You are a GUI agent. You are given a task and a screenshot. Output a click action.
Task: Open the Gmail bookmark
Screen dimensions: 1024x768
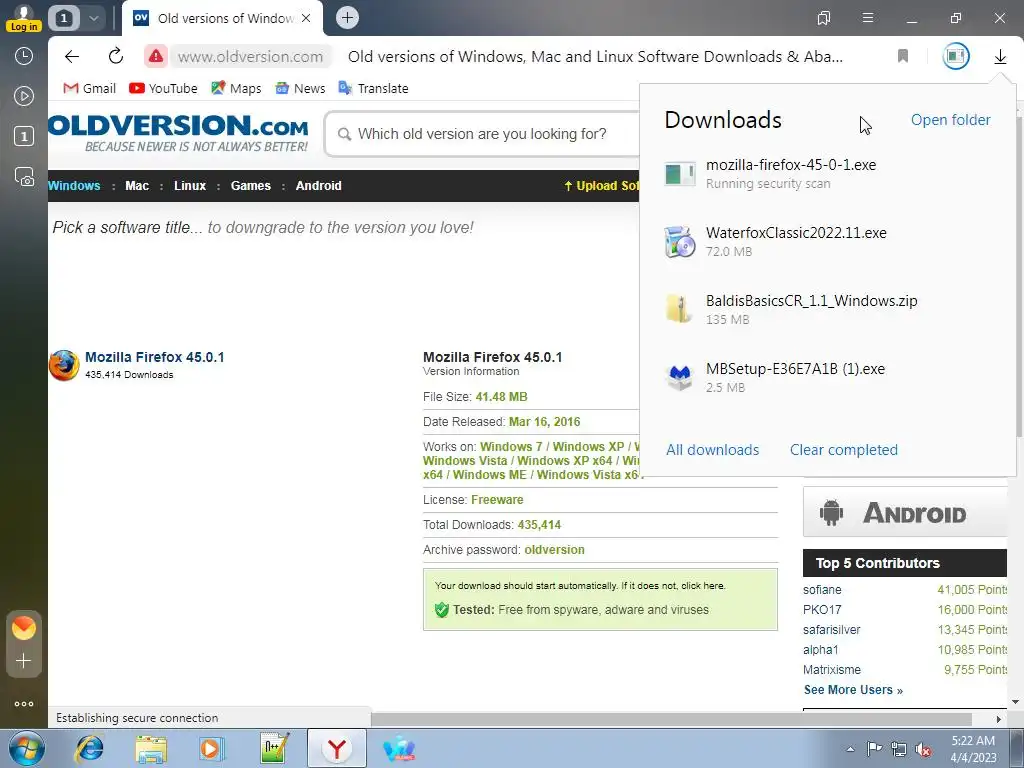click(x=89, y=88)
